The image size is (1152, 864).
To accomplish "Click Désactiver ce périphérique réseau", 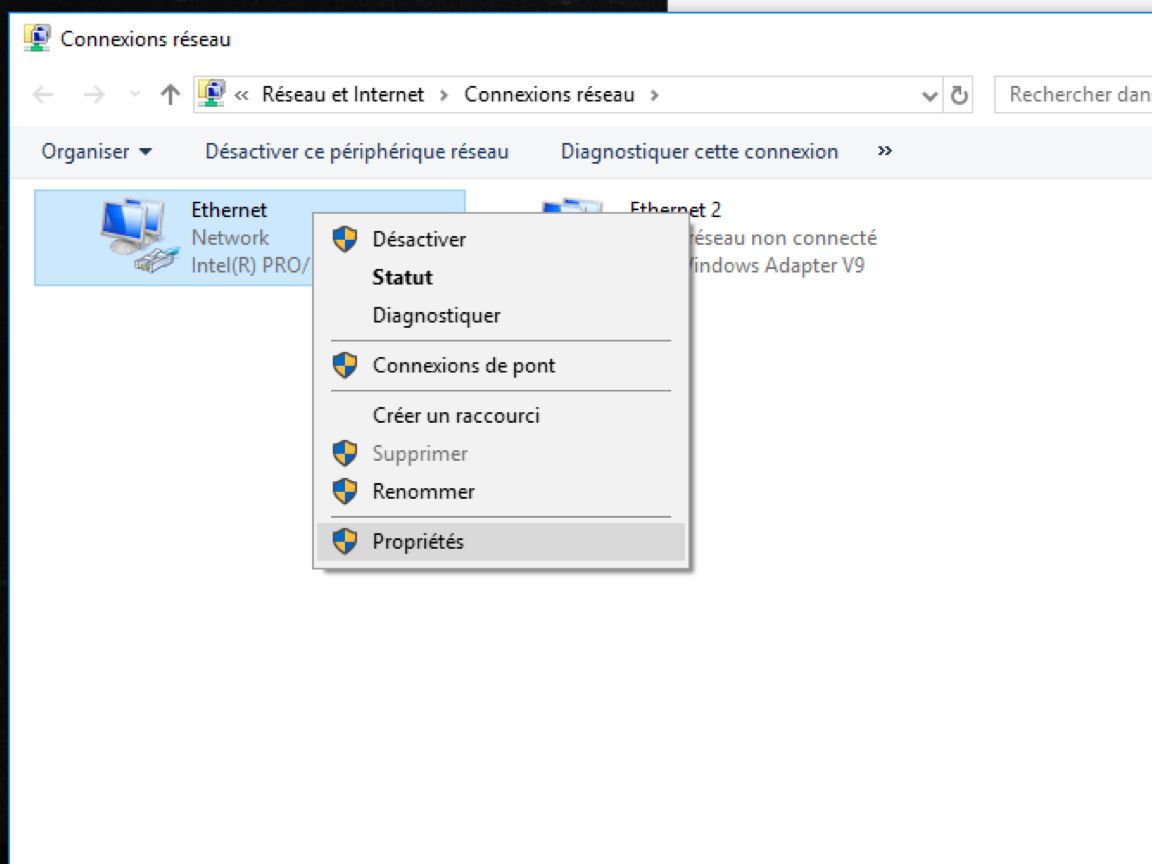I will coord(357,151).
